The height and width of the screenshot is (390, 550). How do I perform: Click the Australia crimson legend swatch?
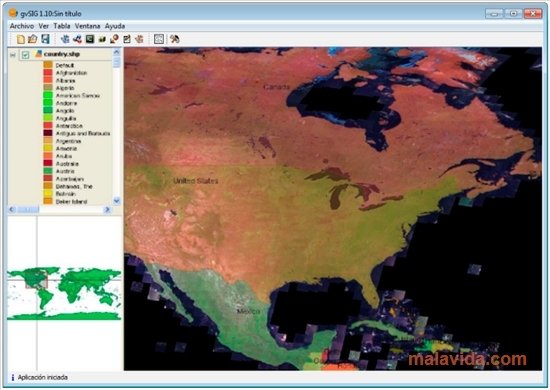coord(48,163)
